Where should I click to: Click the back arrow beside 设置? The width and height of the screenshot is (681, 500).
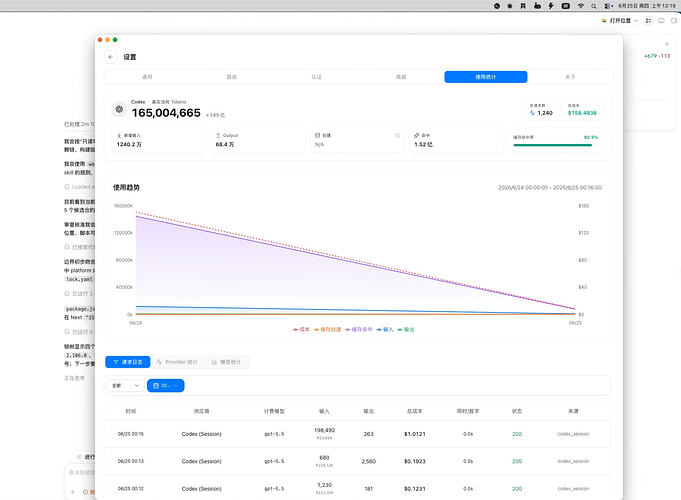111,57
